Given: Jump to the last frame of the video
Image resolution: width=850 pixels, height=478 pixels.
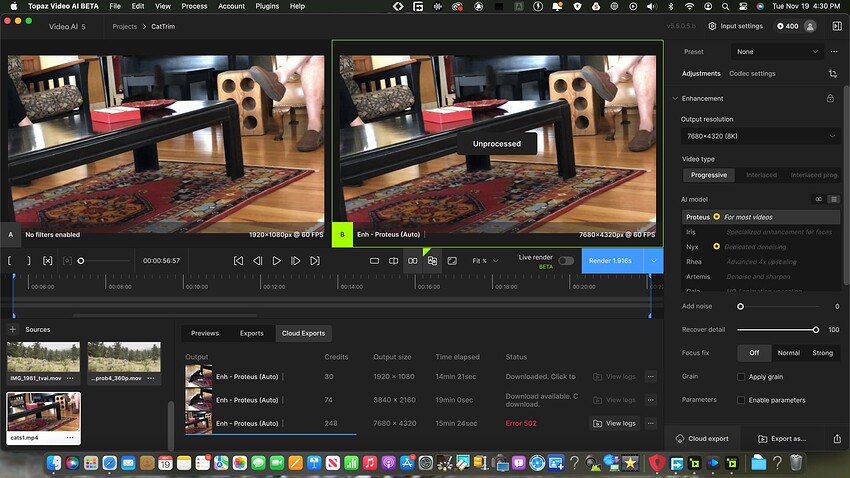Looking at the screenshot, I should click(x=315, y=261).
